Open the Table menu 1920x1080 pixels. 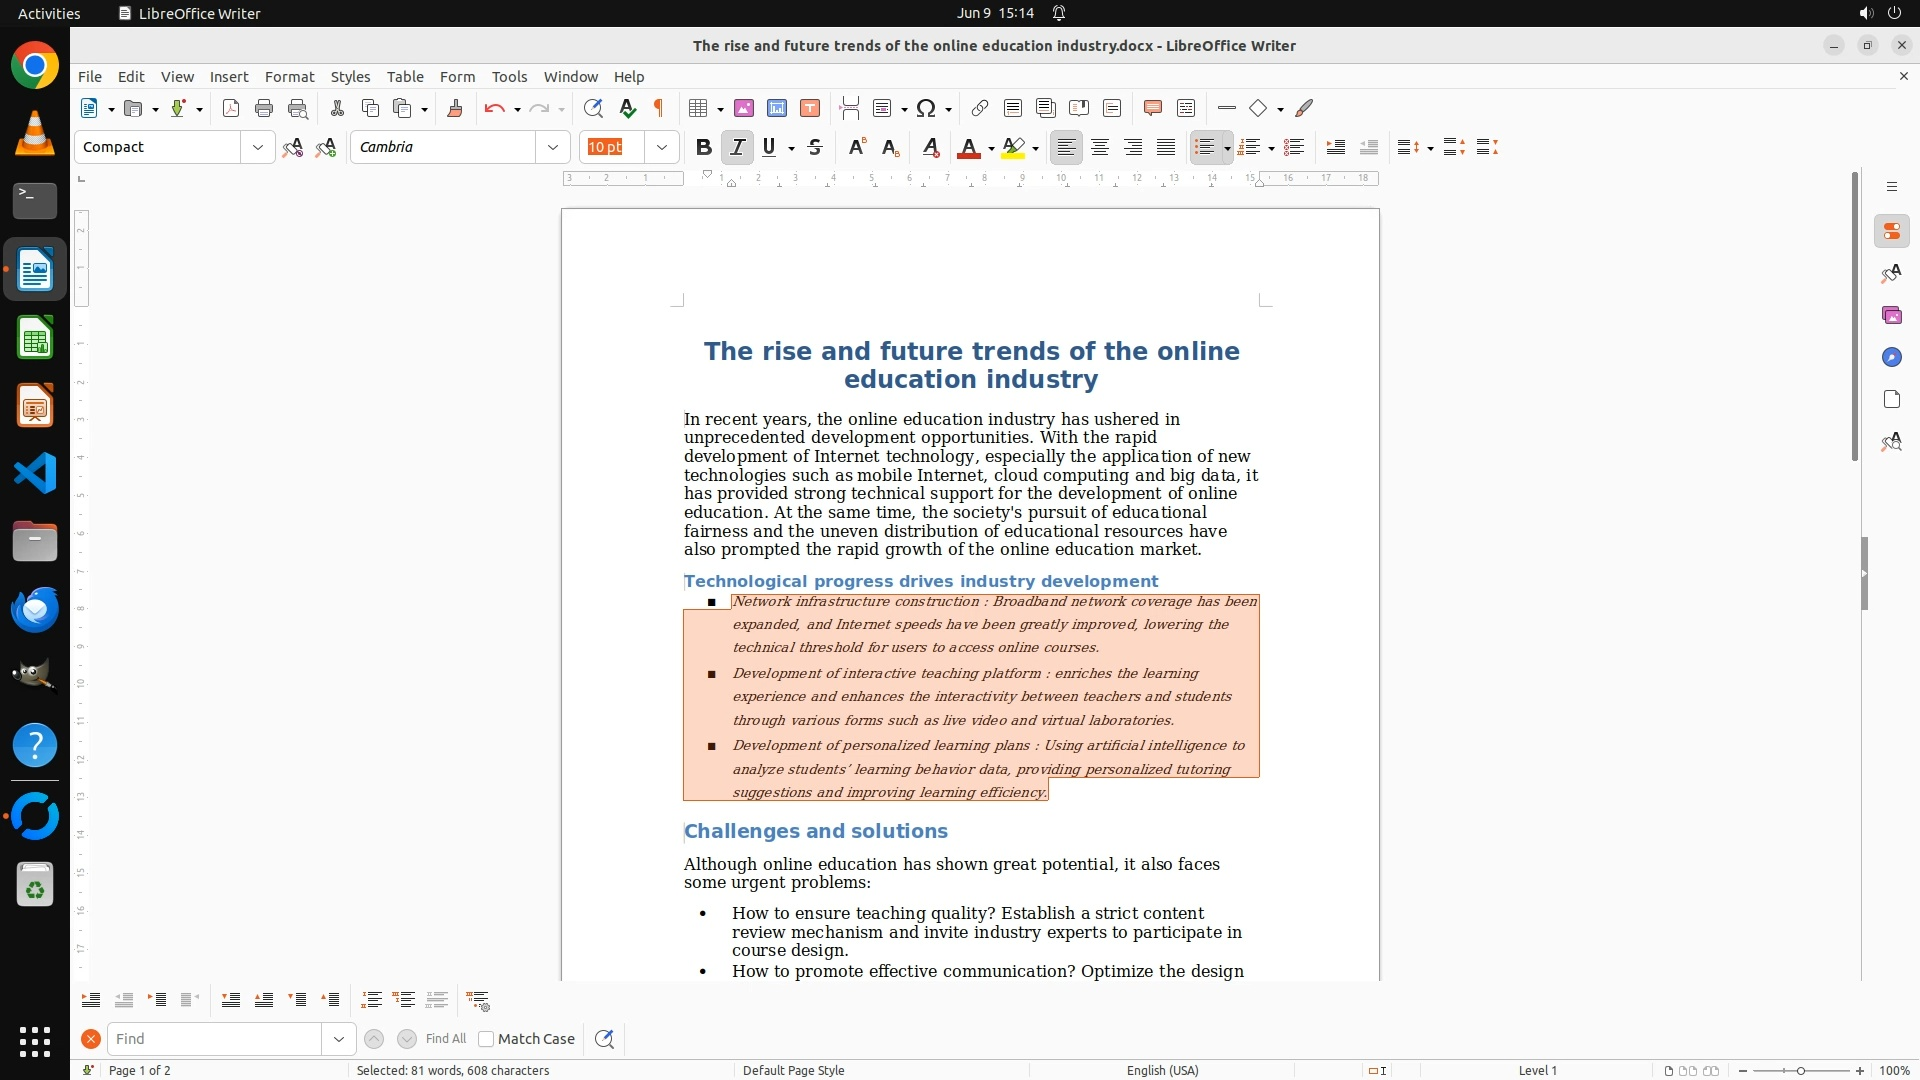[405, 76]
